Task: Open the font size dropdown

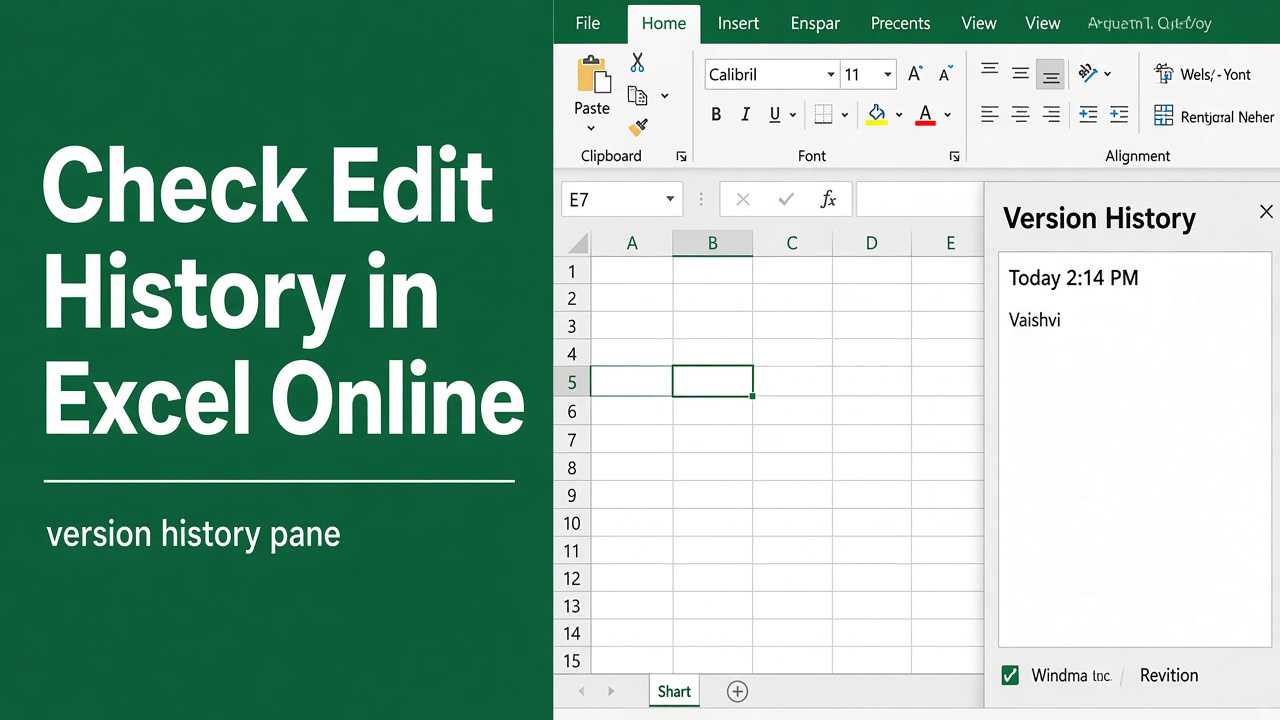Action: point(887,75)
